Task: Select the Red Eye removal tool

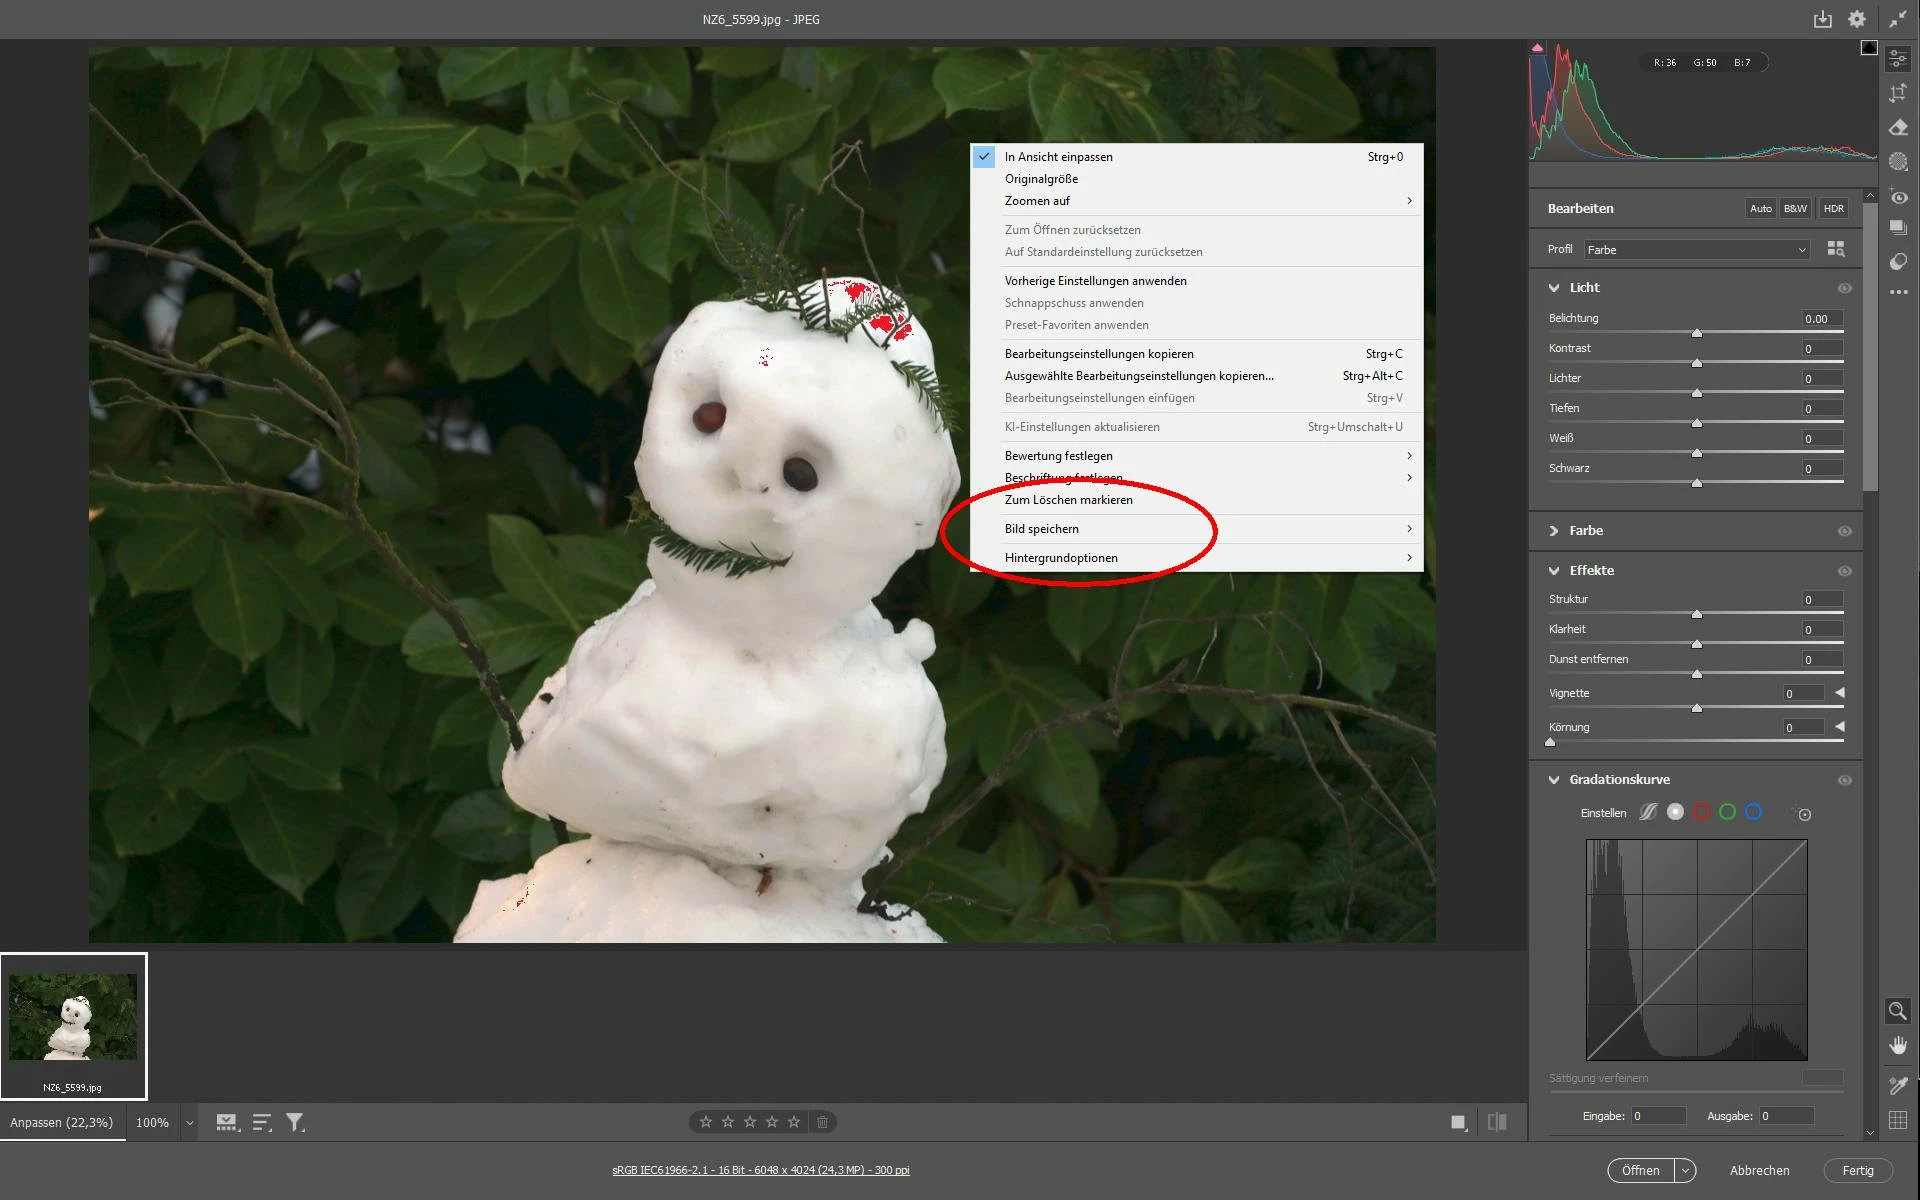Action: point(1898,197)
